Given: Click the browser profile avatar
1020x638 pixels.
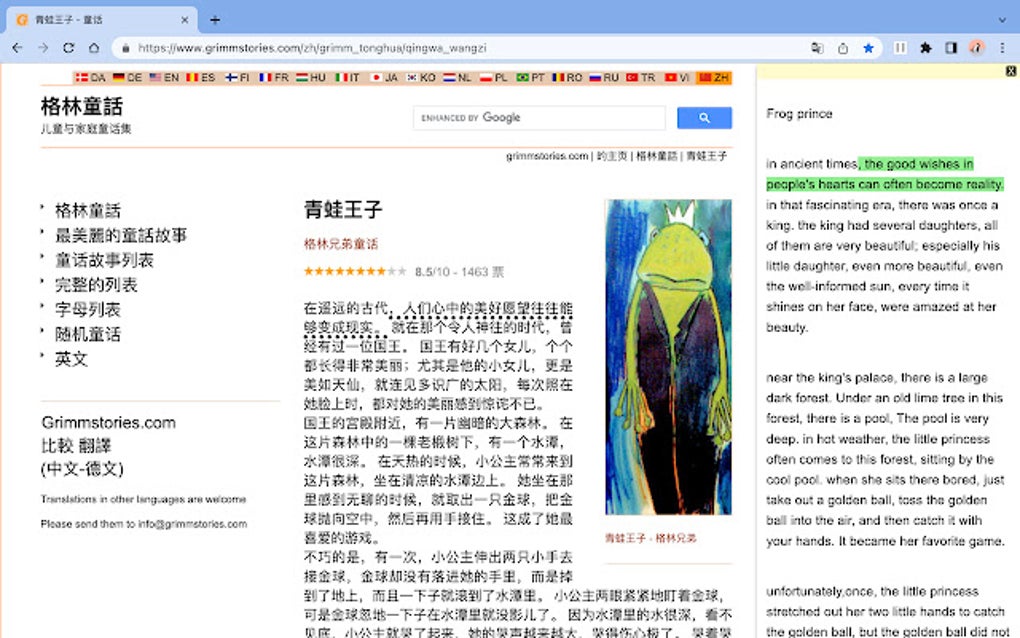Looking at the screenshot, I should click(975, 48).
